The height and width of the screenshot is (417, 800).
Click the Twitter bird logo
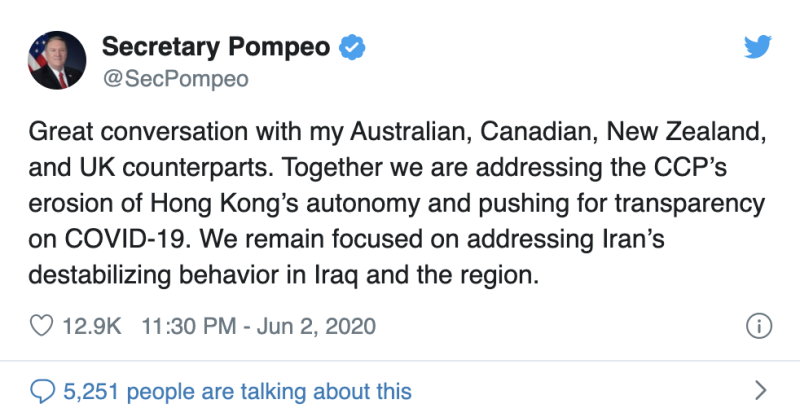[x=758, y=47]
